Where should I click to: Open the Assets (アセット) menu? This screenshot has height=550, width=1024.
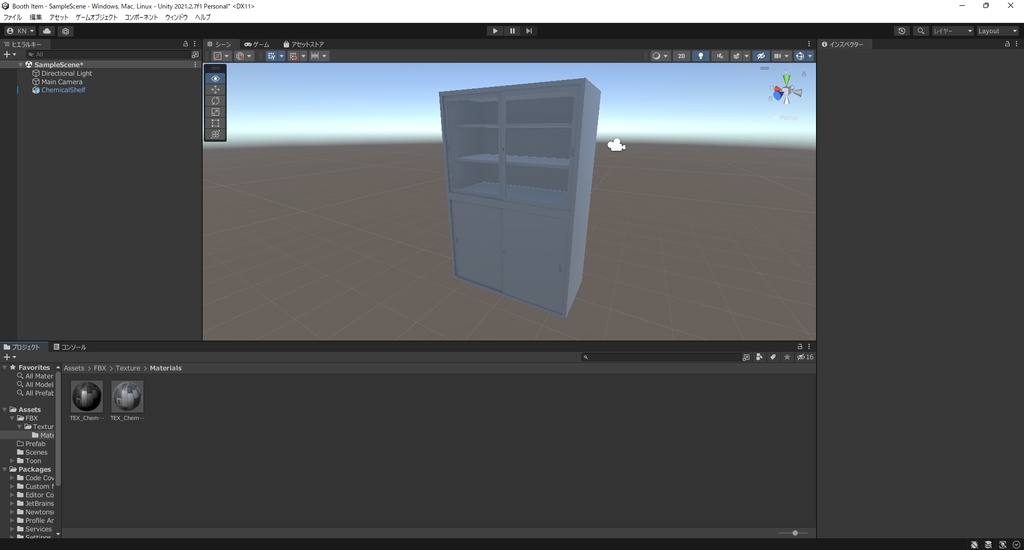(x=59, y=17)
